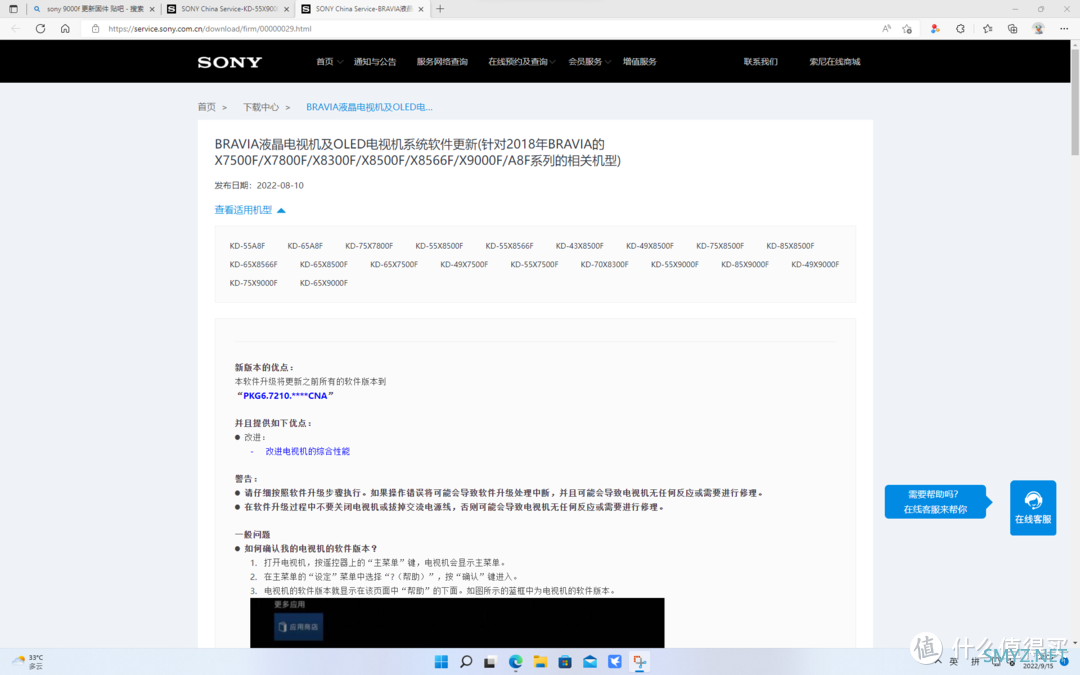This screenshot has width=1080, height=675.
Task: Open Edge Settings and more menu
Action: [x=1064, y=29]
